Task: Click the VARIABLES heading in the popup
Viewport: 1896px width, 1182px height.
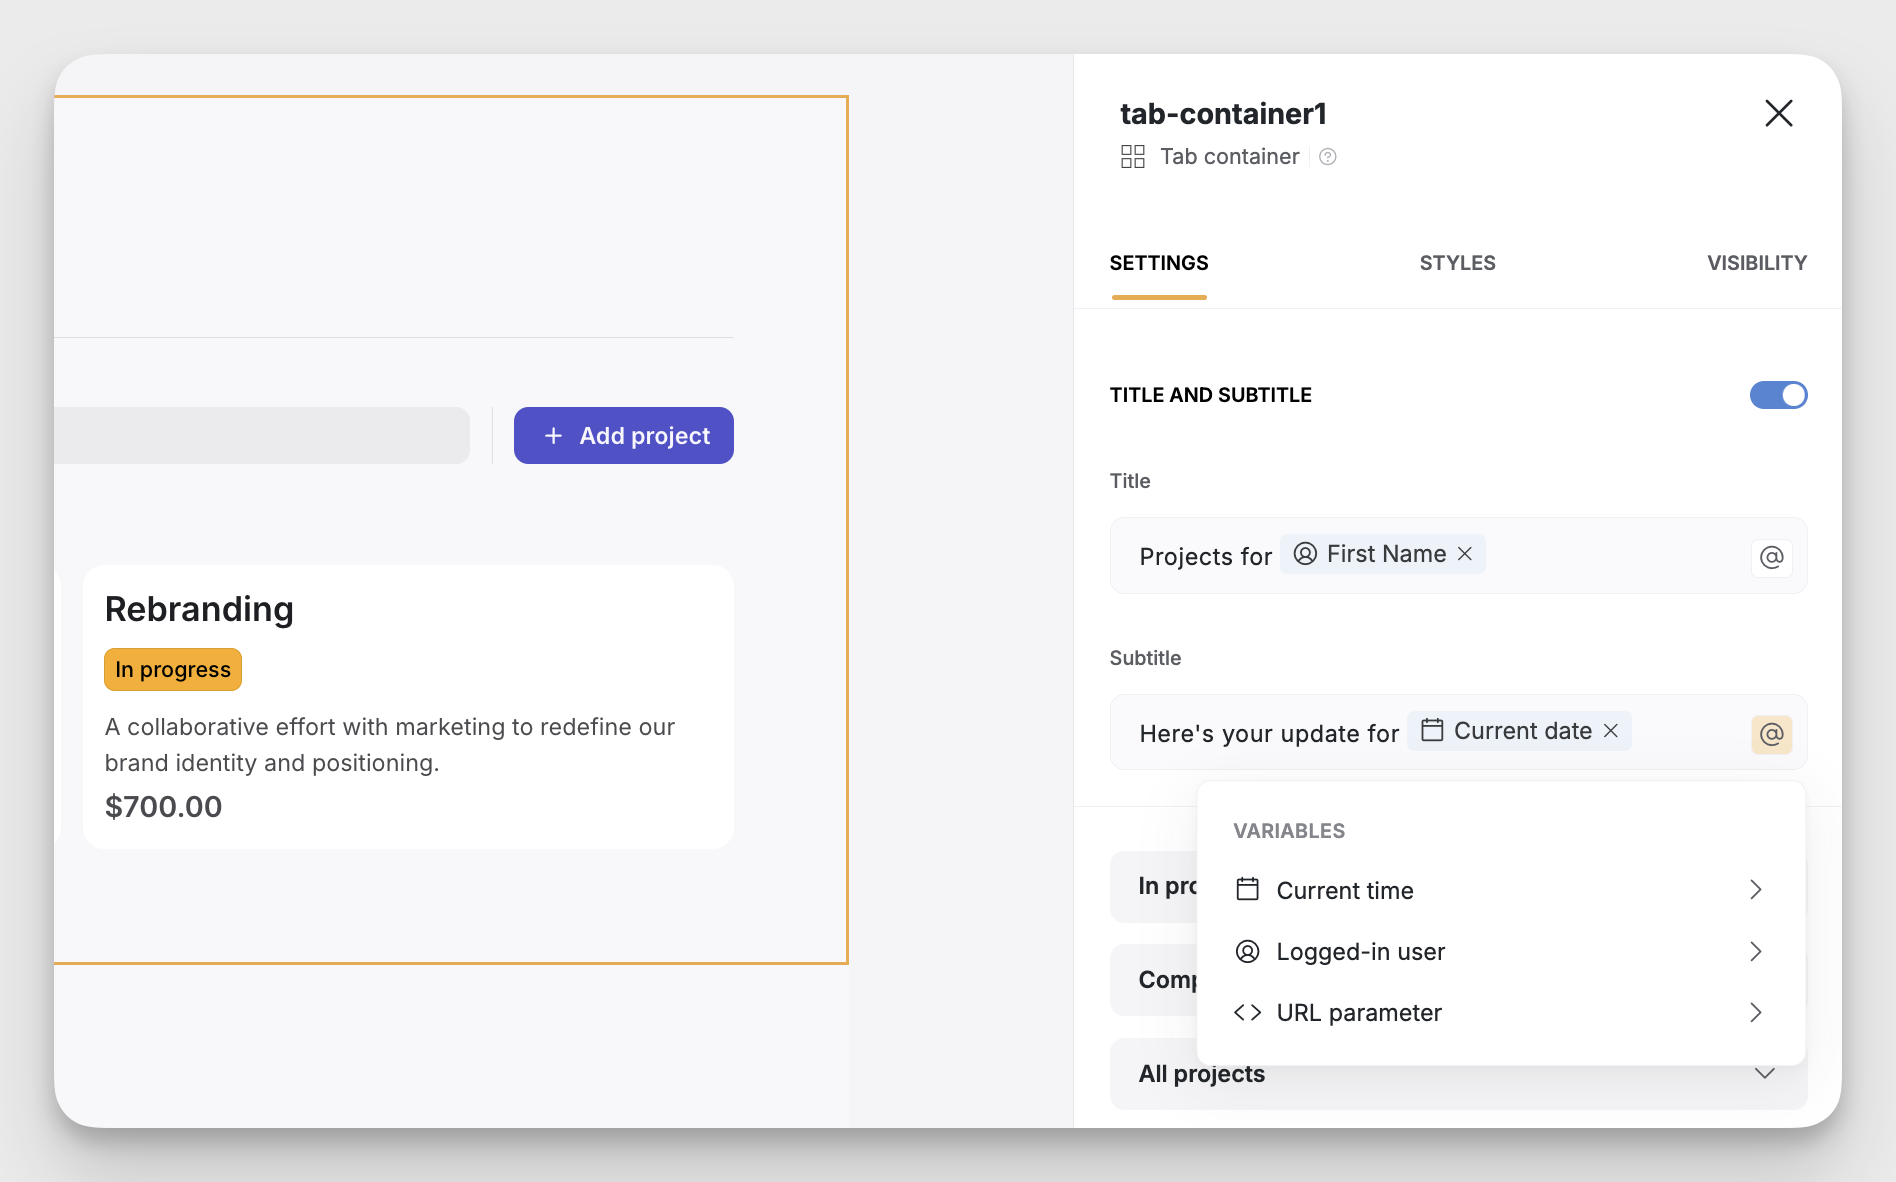Action: click(1289, 831)
